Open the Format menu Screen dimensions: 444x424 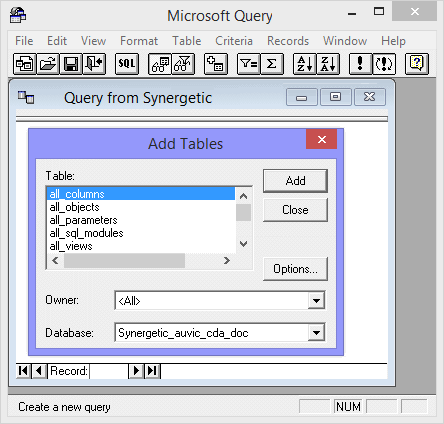click(139, 41)
